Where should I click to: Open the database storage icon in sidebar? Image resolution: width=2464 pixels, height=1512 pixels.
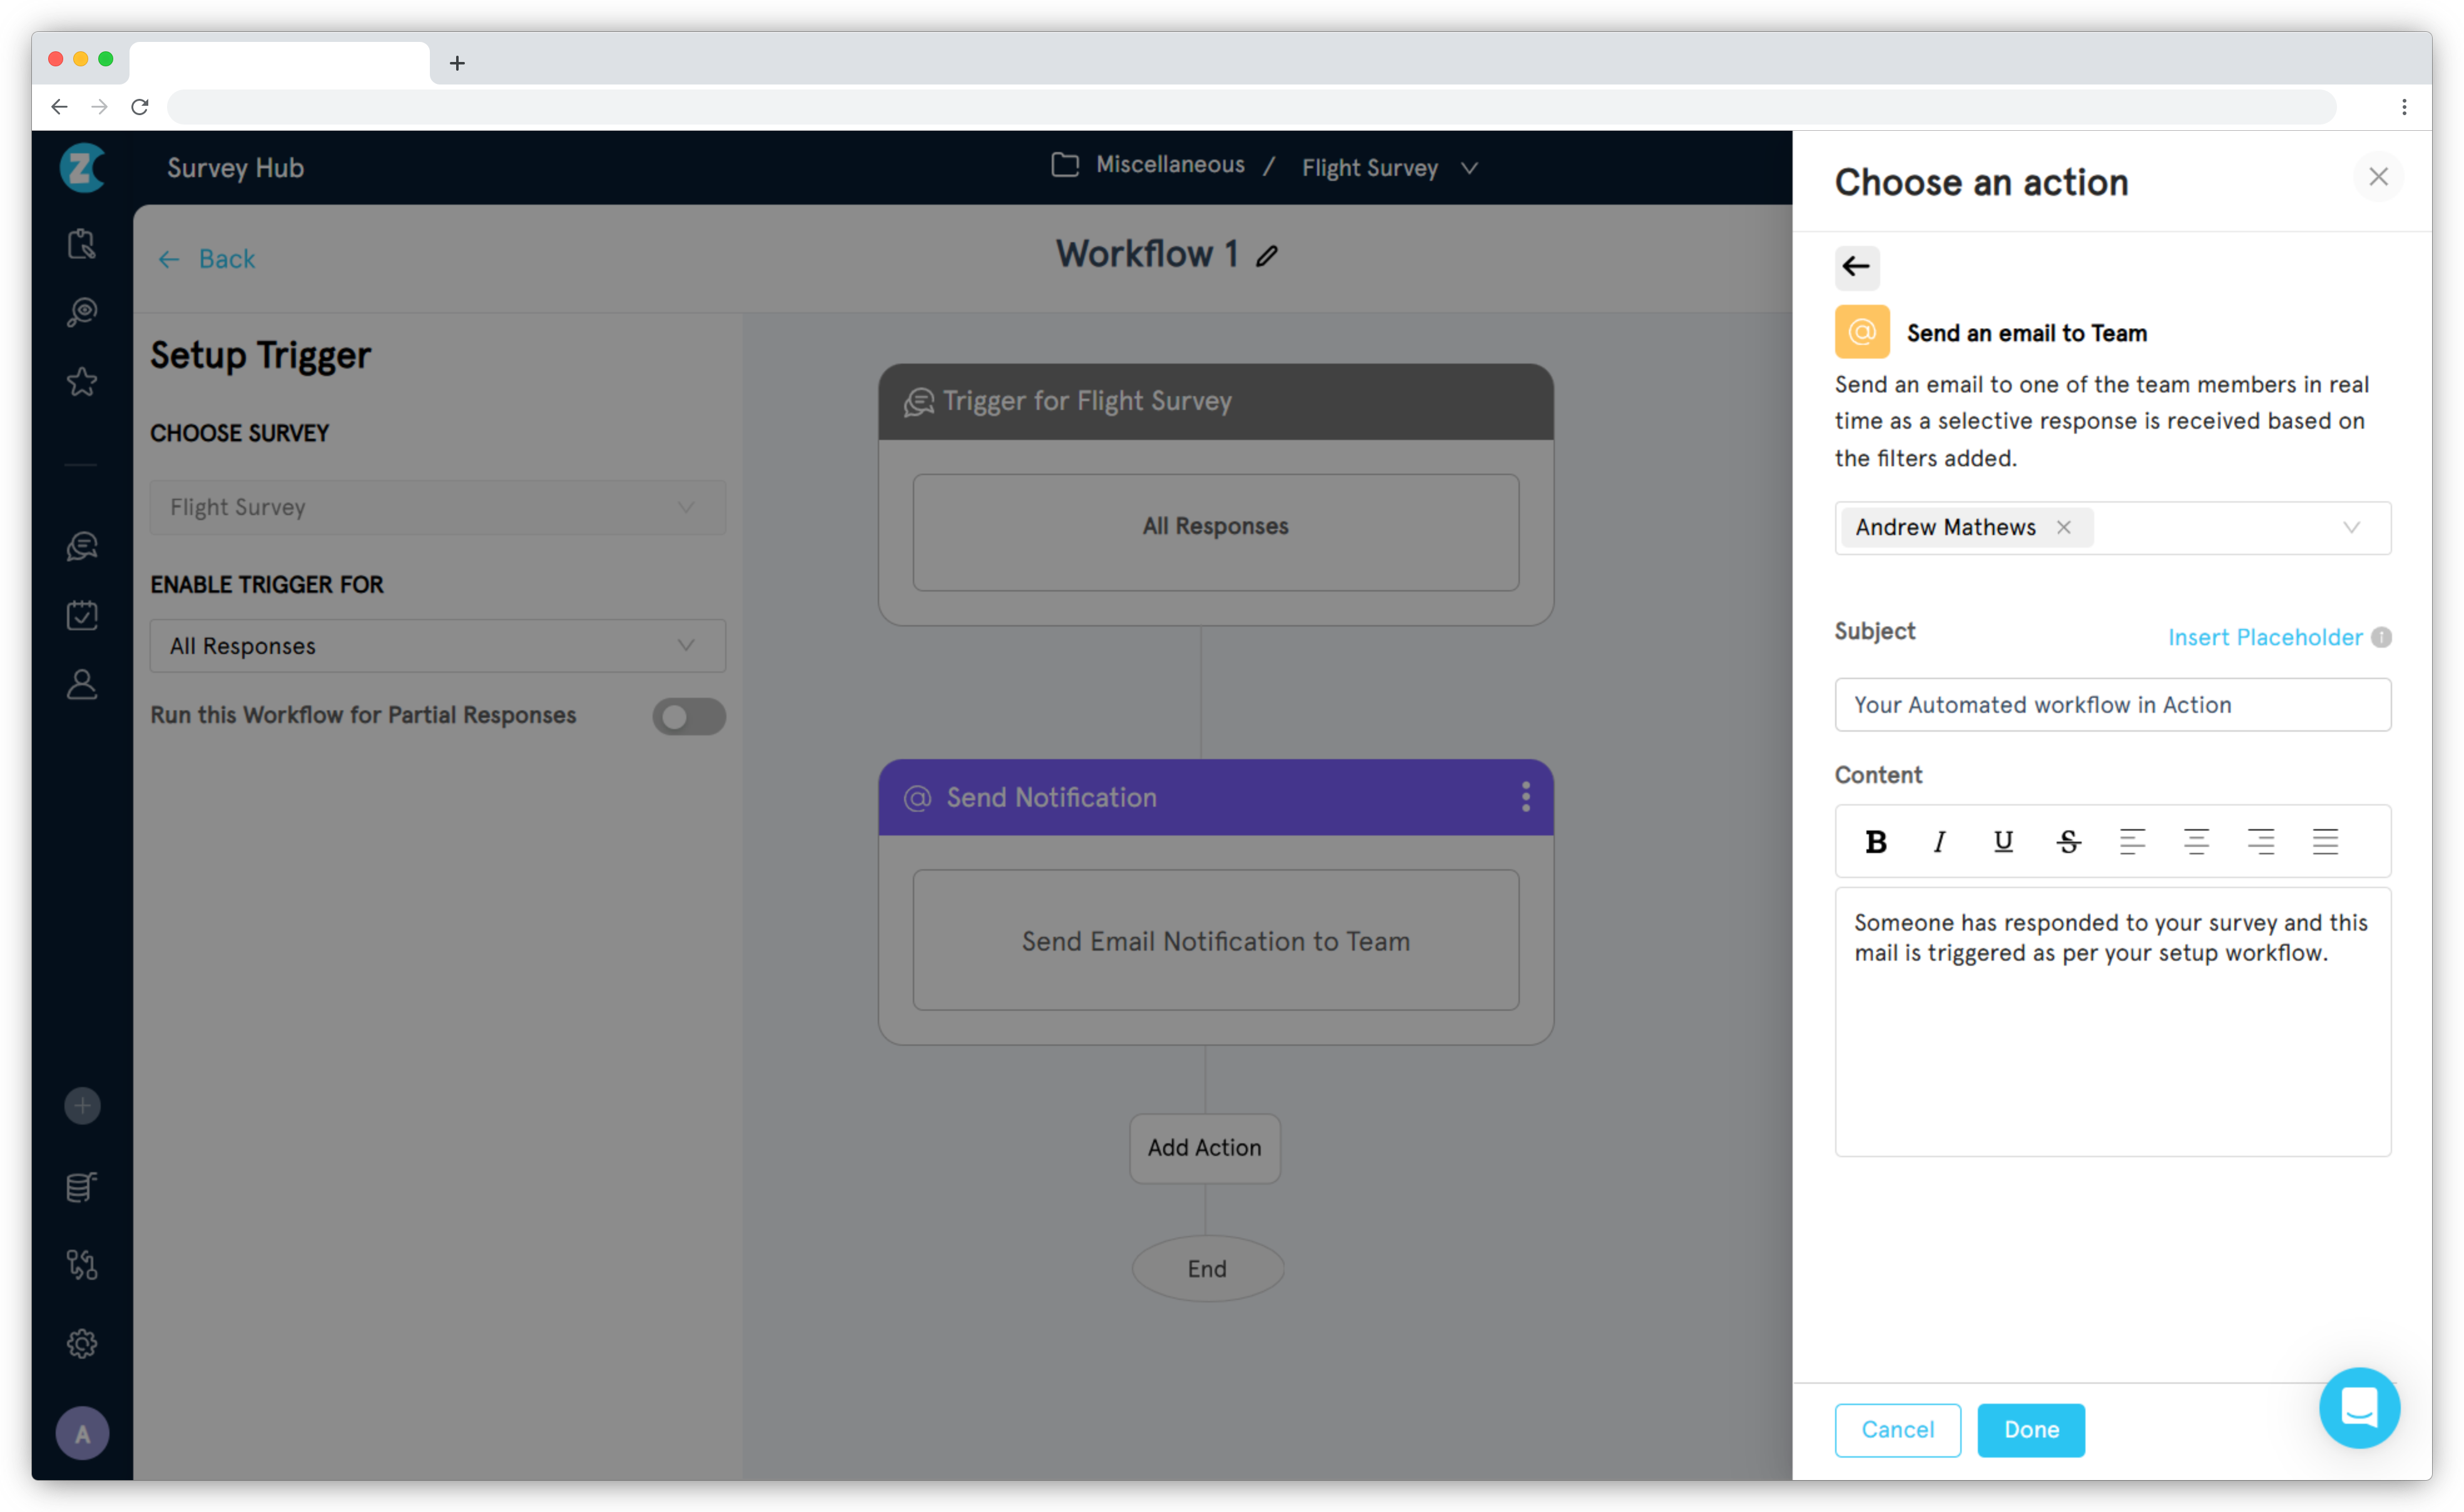pyautogui.click(x=82, y=1187)
